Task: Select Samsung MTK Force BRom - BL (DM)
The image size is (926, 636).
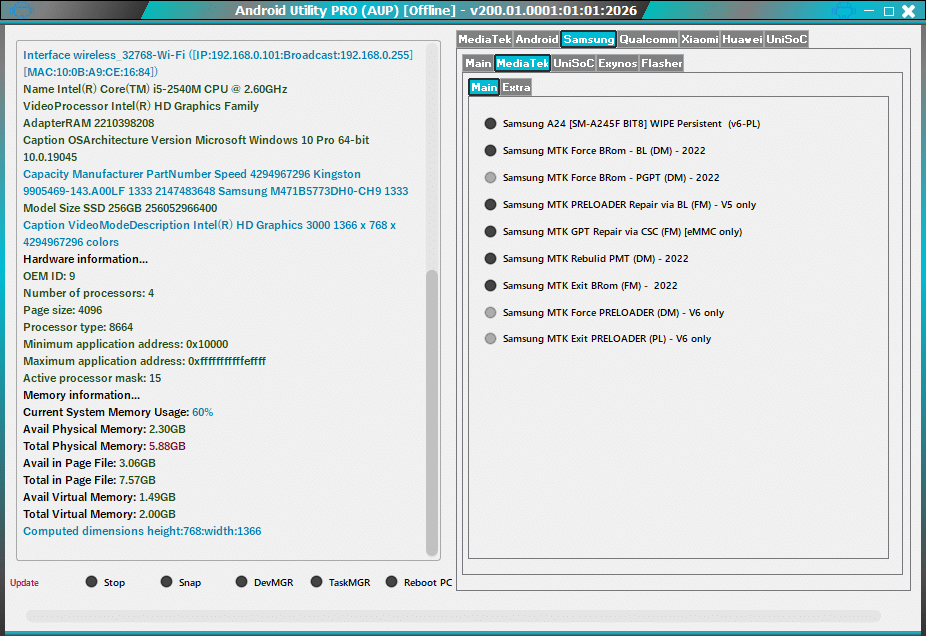Action: click(490, 150)
